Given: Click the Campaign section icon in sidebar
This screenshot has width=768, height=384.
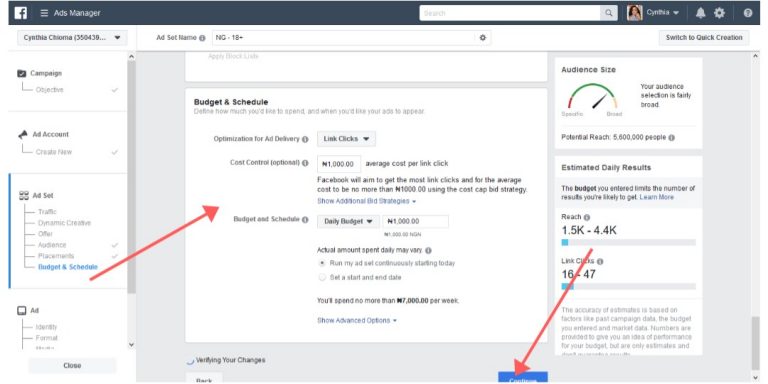Looking at the screenshot, I should [22, 73].
